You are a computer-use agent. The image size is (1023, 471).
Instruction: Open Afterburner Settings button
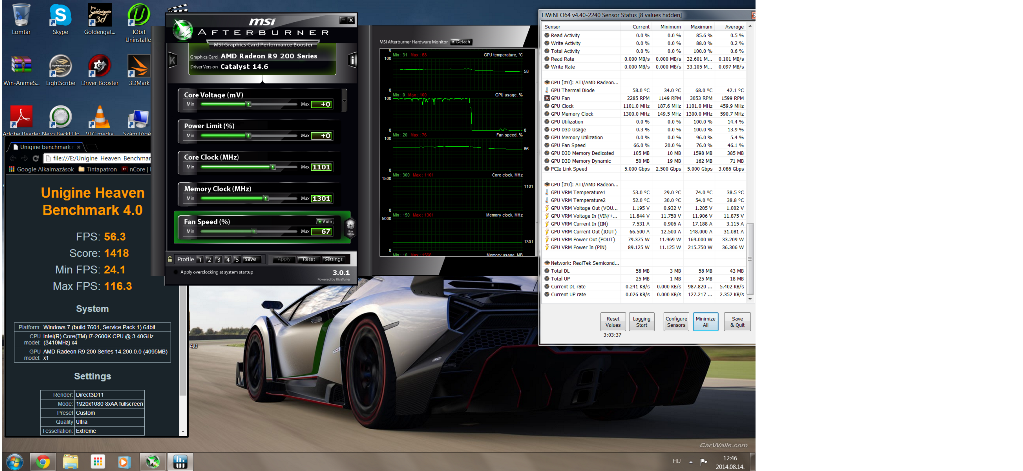point(333,259)
